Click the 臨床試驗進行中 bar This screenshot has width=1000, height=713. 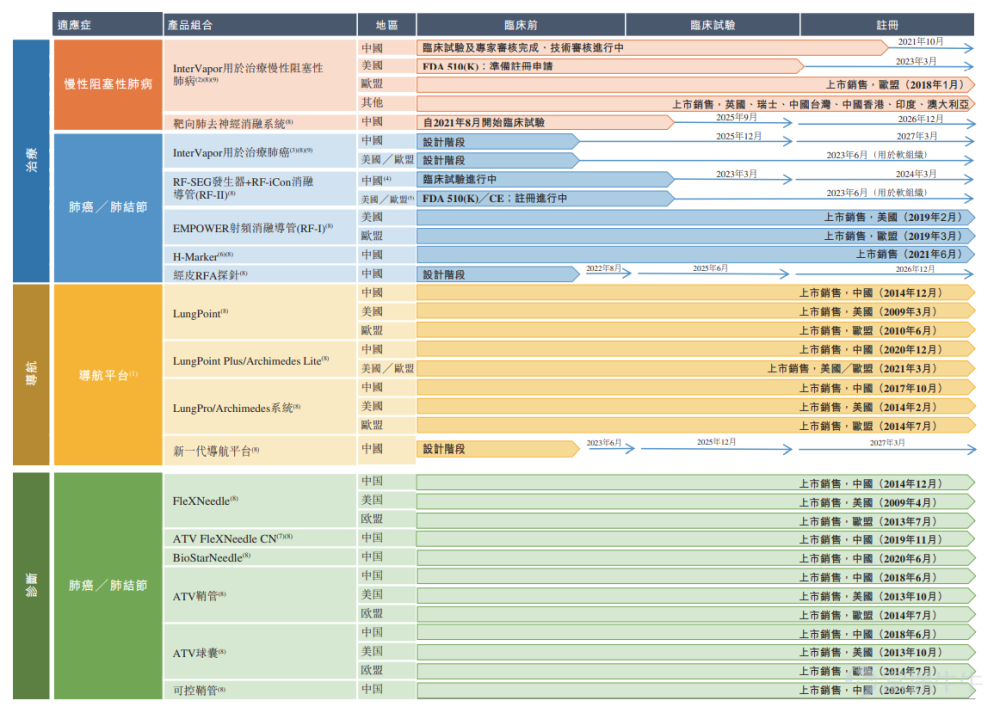[x=545, y=179]
